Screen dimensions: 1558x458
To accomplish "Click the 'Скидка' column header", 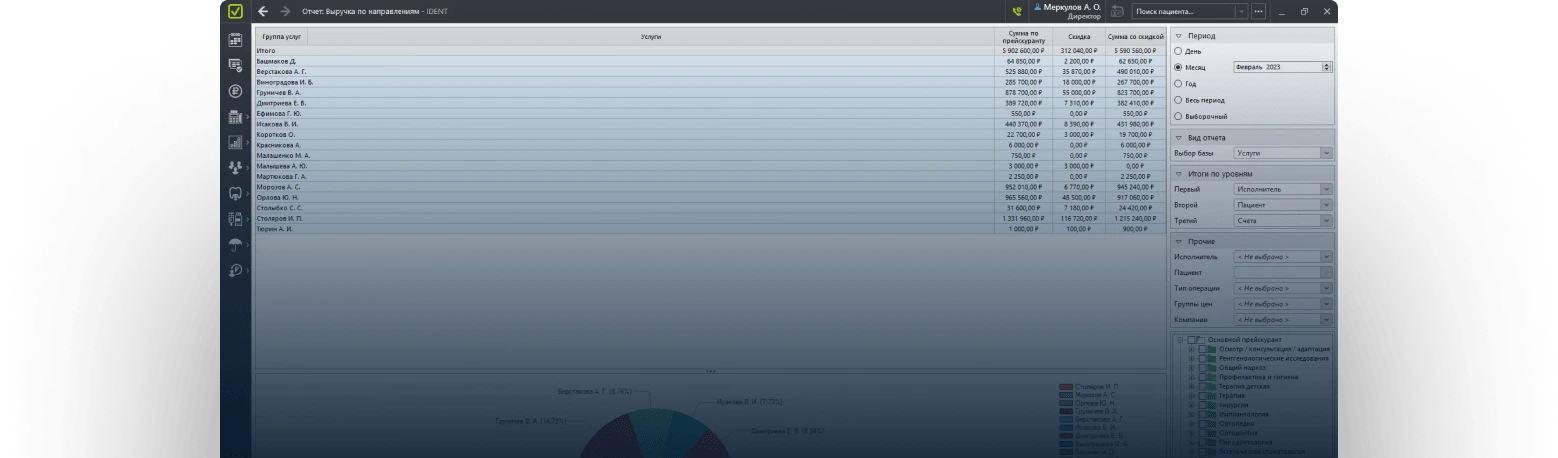I will pyautogui.click(x=1077, y=37).
